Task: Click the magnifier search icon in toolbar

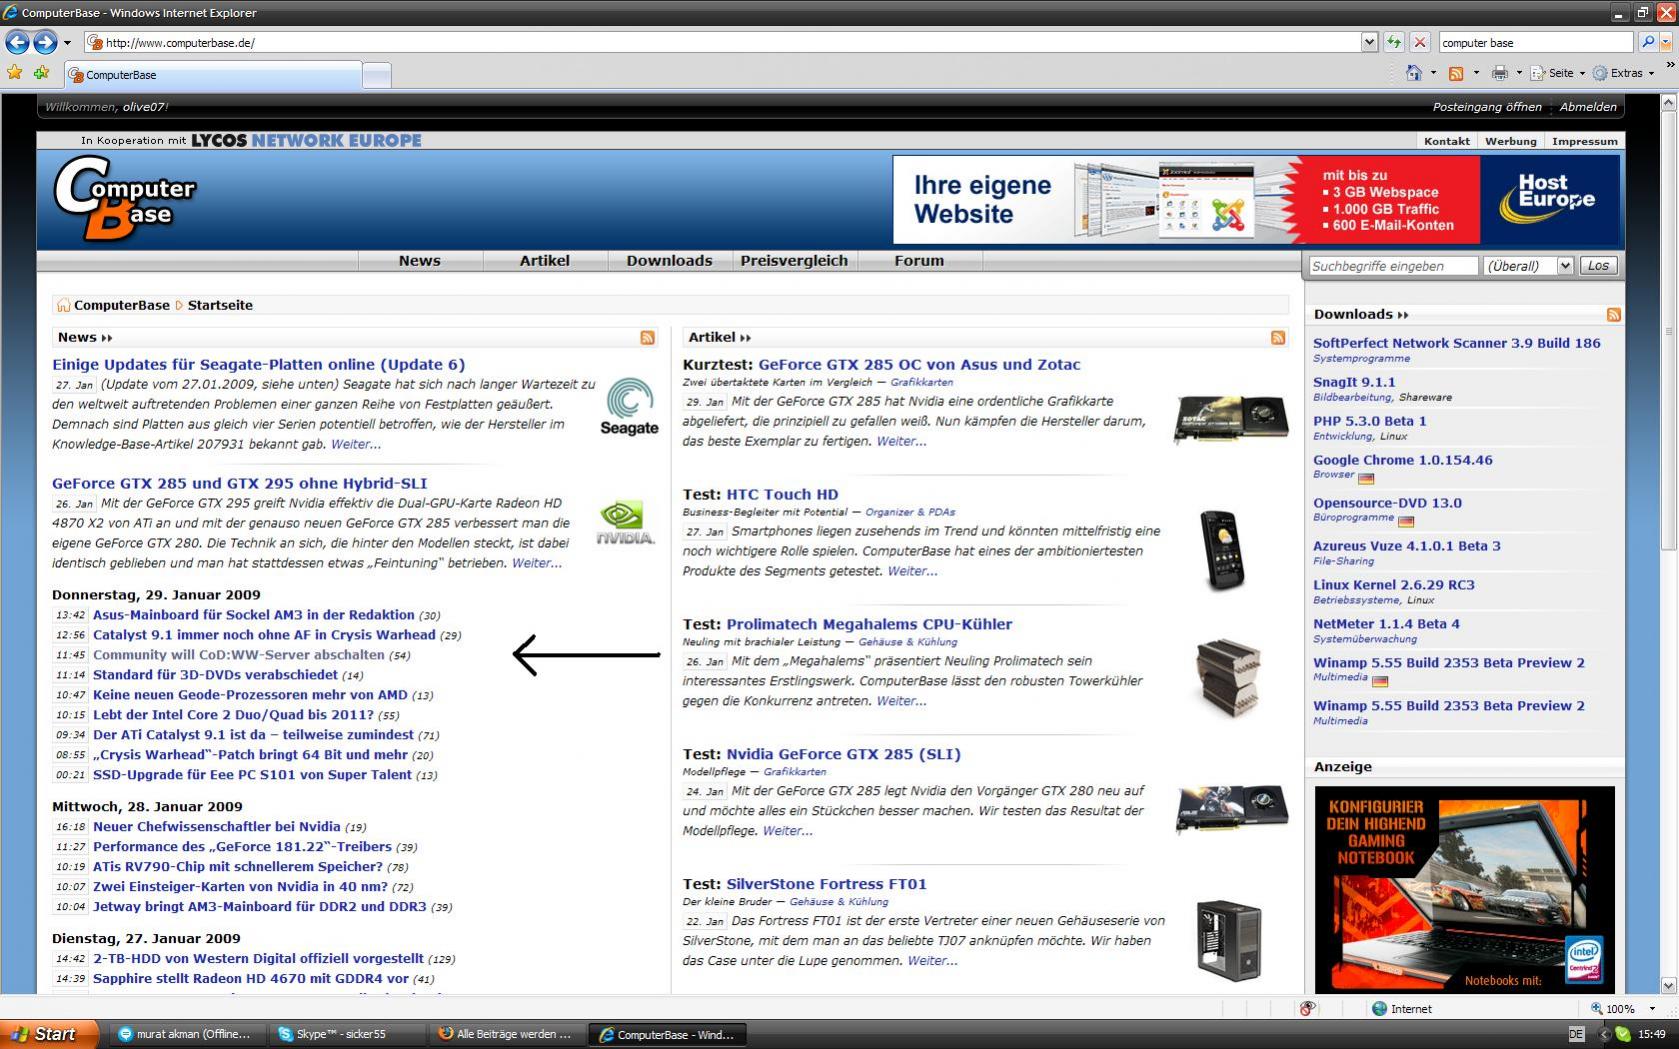Action: click(x=1648, y=42)
